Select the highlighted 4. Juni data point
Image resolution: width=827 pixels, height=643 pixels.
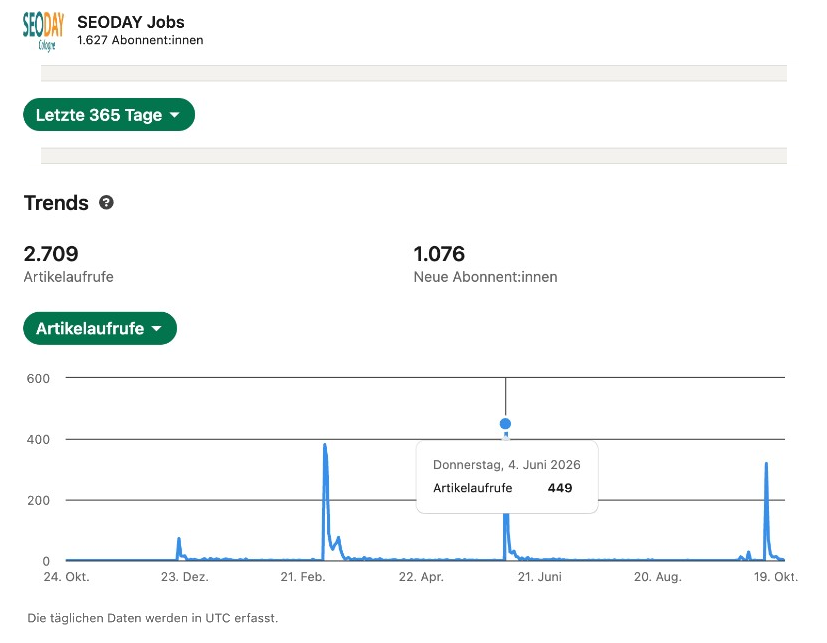pyautogui.click(x=505, y=424)
